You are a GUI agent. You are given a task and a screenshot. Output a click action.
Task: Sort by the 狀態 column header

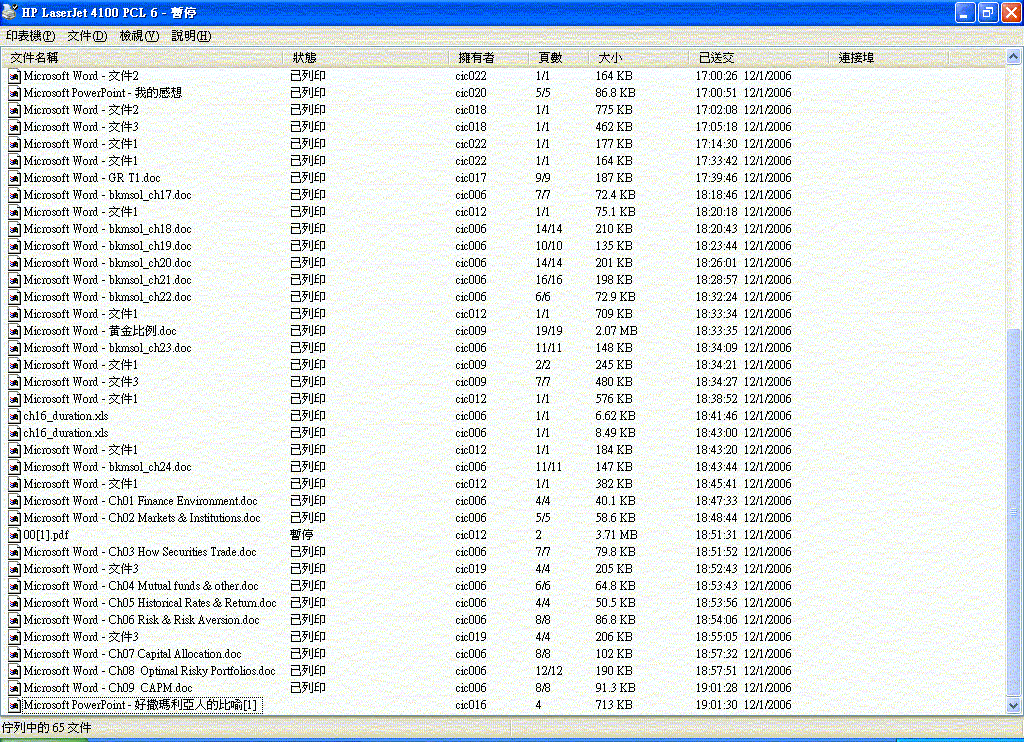(x=366, y=57)
